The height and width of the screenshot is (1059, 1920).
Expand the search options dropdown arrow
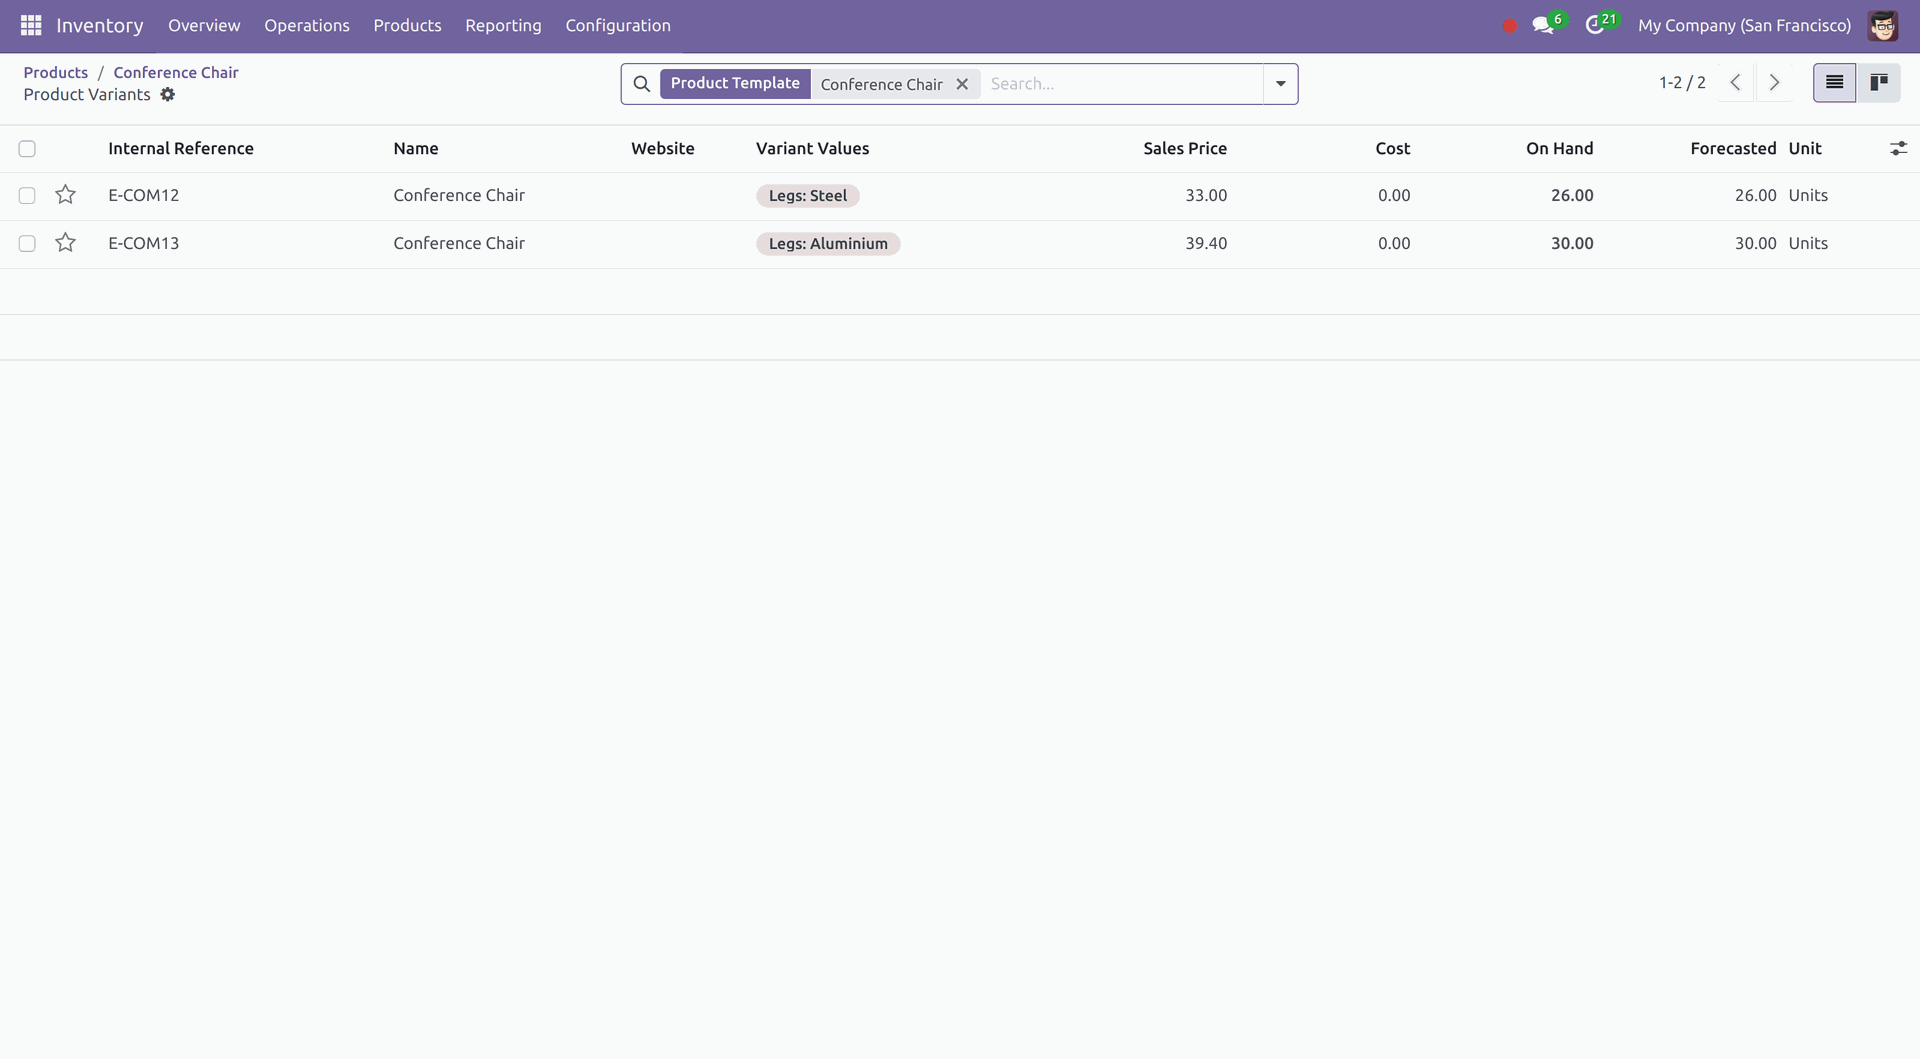(1281, 84)
